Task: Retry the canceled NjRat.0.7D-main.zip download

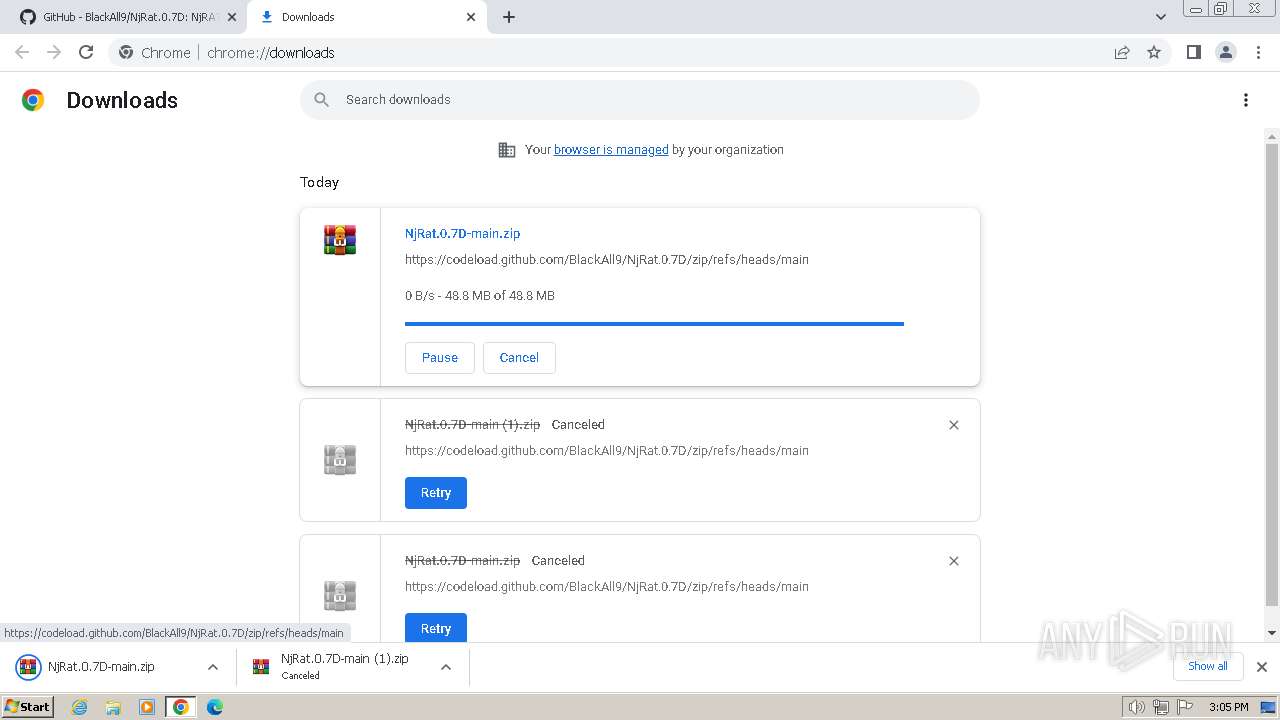Action: point(436,628)
